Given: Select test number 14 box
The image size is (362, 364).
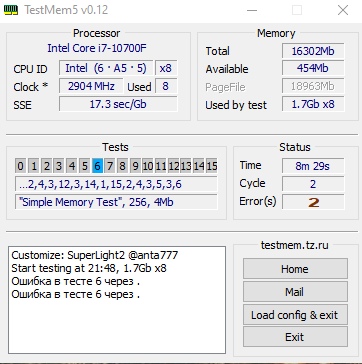Looking at the screenshot, I should click(x=199, y=166).
